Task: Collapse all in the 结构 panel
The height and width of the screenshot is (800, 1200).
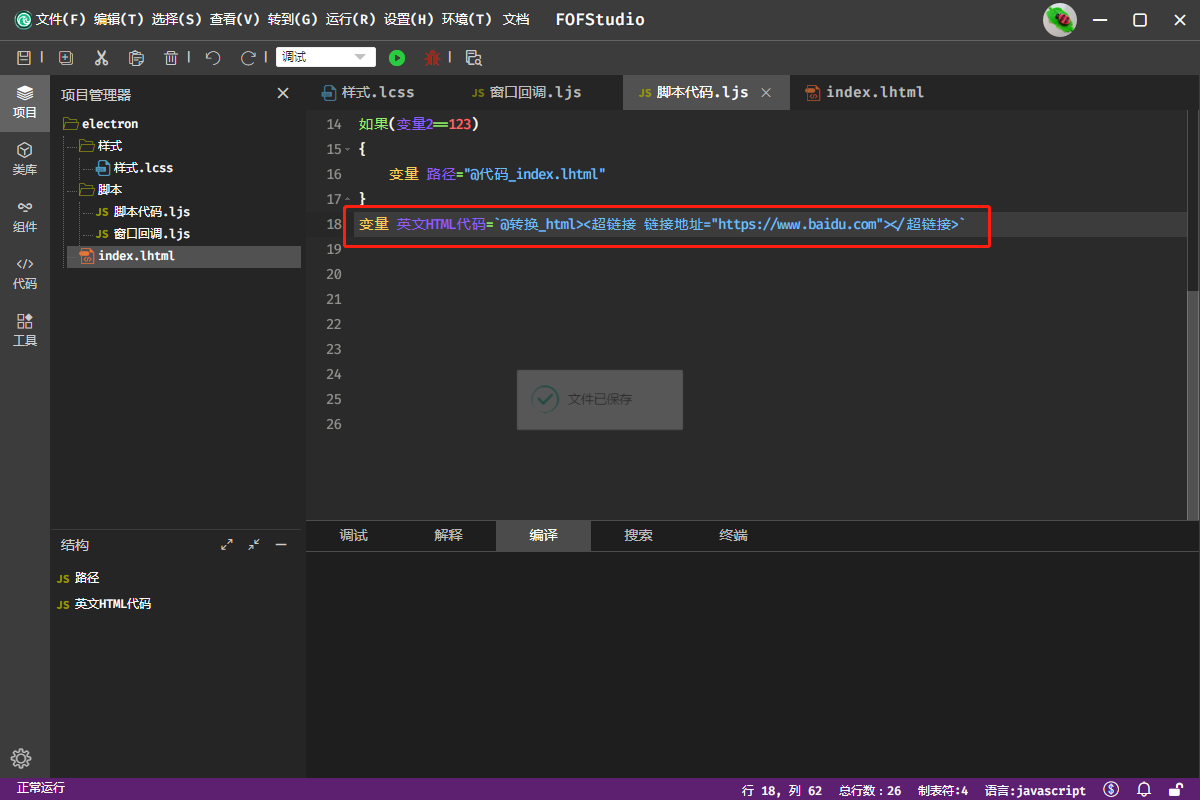Action: pyautogui.click(x=254, y=545)
